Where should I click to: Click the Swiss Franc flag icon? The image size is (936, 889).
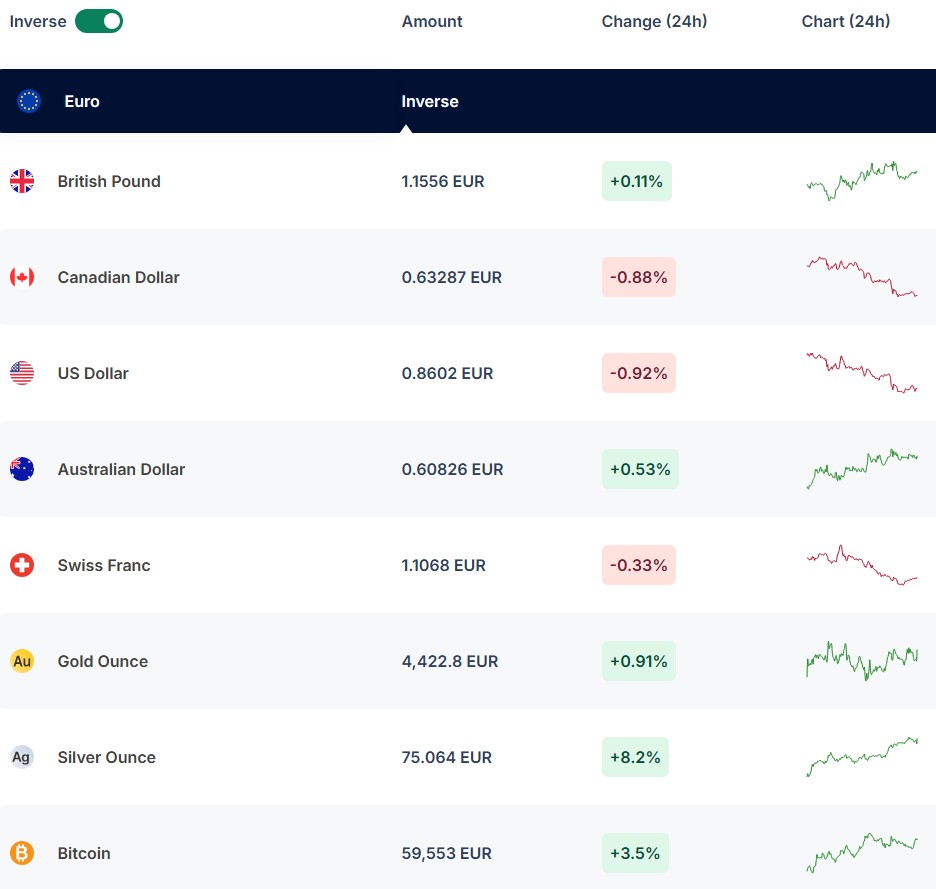pos(22,565)
